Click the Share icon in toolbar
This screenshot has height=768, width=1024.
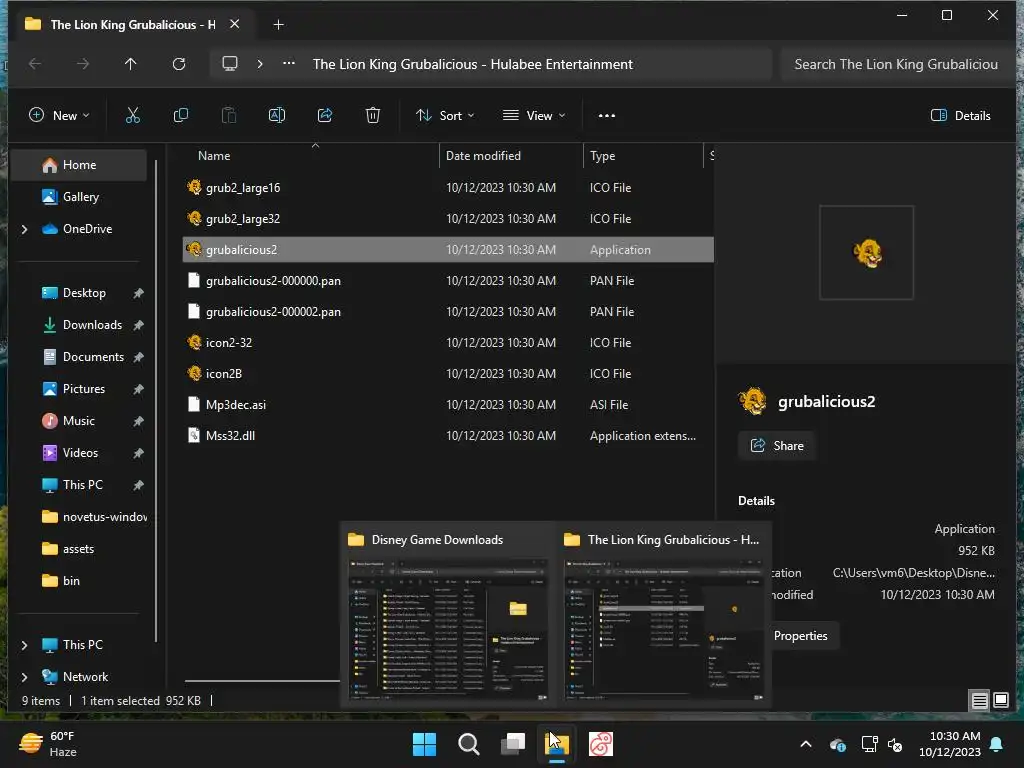[x=325, y=116]
